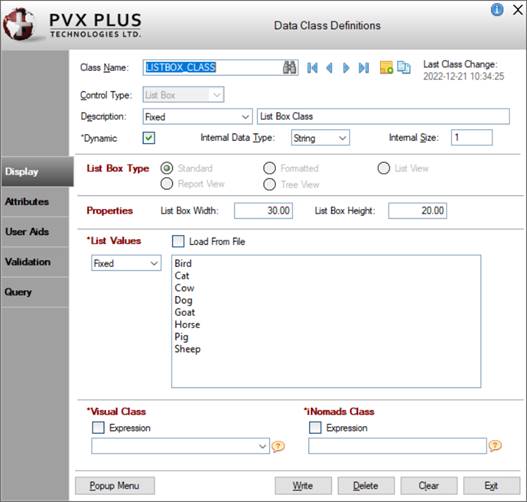Image resolution: width=527 pixels, height=502 pixels.
Task: Uncheck the Dynamic checkbox
Action: pos(149,138)
